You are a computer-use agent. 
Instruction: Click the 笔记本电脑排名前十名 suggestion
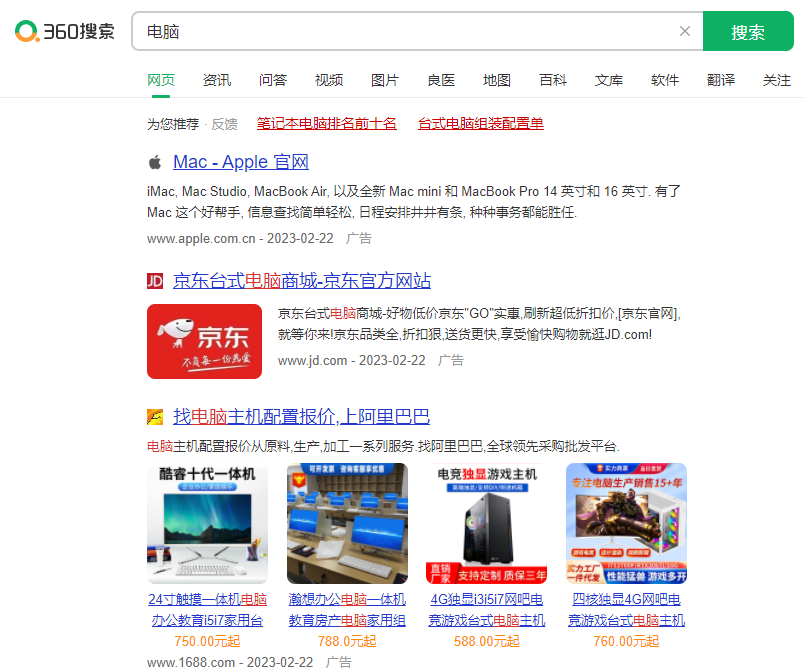pos(326,124)
